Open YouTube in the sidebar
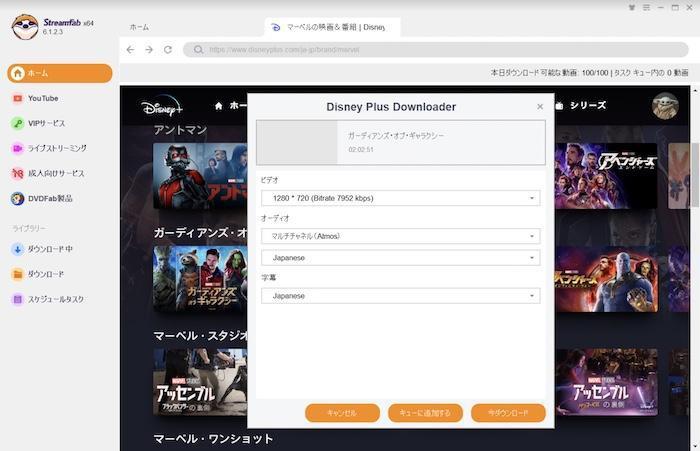Viewport: 700px width, 451px height. tap(43, 98)
